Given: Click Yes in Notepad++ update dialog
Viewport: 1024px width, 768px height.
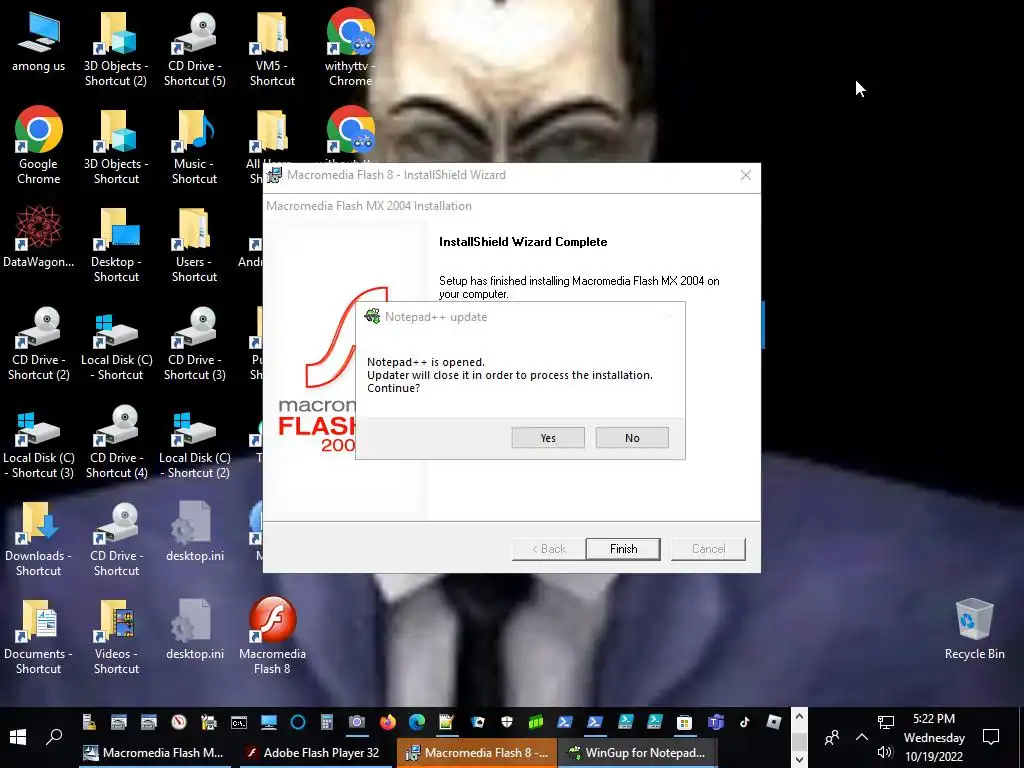Looking at the screenshot, I should point(548,438).
